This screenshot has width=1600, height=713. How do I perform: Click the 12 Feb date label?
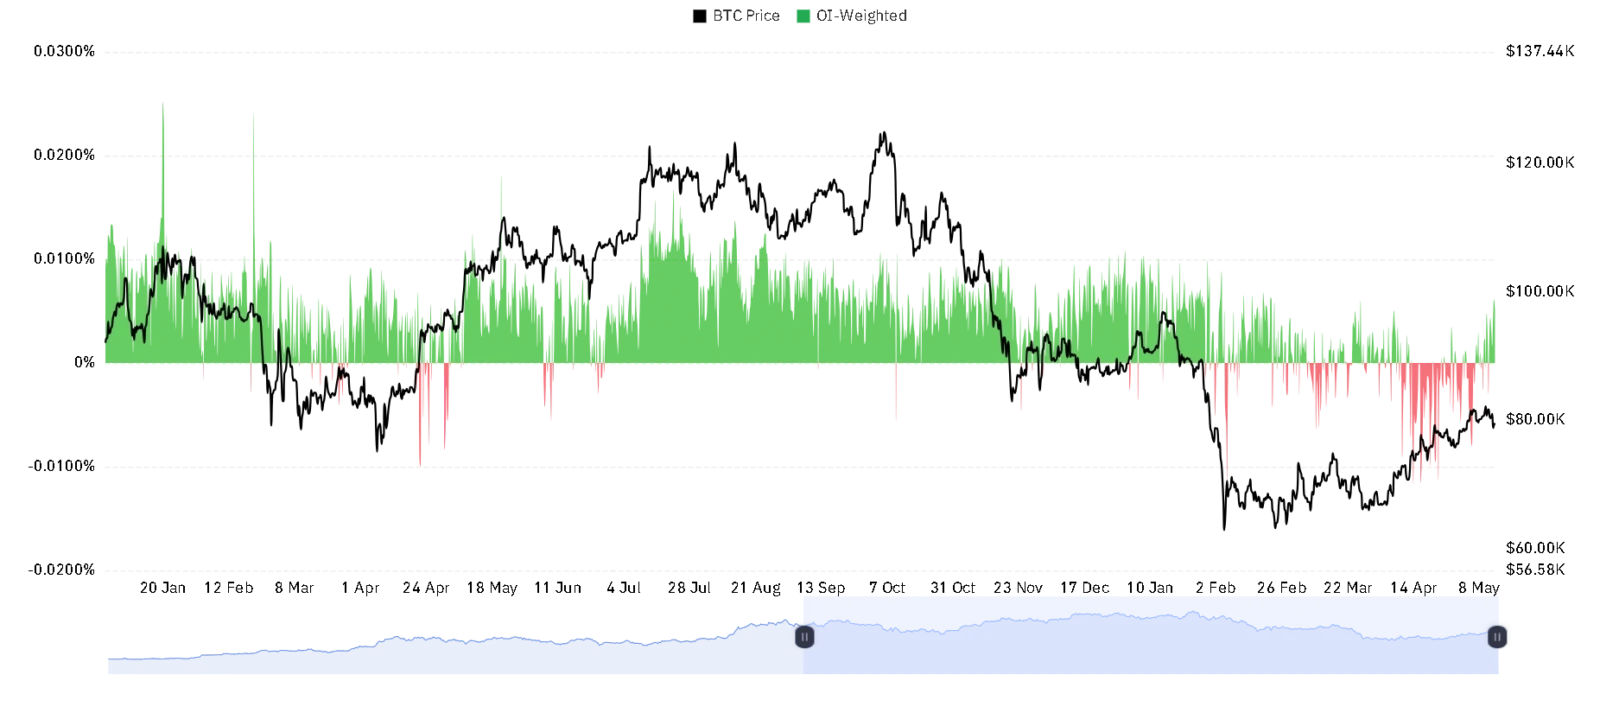point(229,588)
